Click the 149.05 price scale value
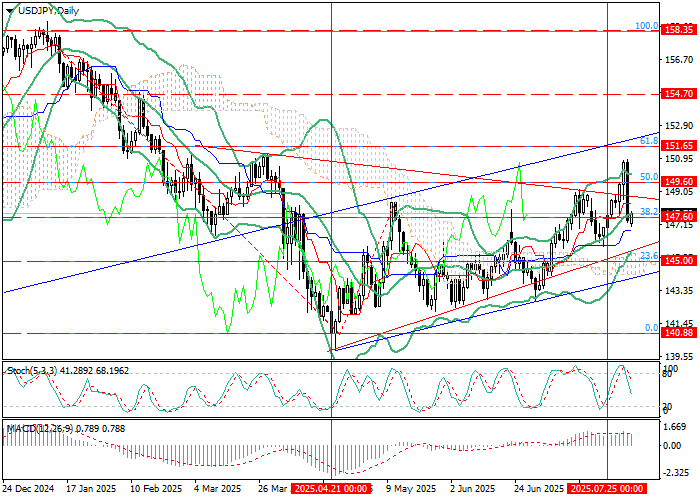The width and height of the screenshot is (700, 500). [x=680, y=192]
